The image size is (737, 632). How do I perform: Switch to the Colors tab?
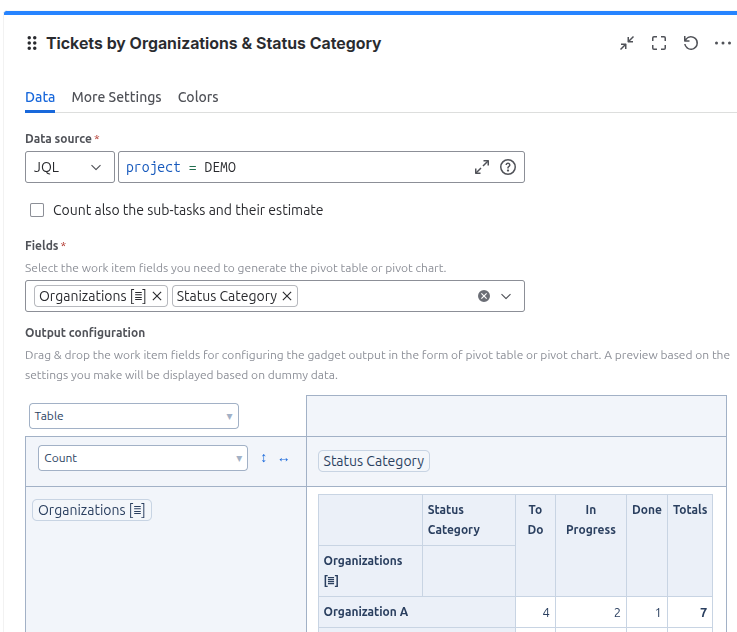198,97
